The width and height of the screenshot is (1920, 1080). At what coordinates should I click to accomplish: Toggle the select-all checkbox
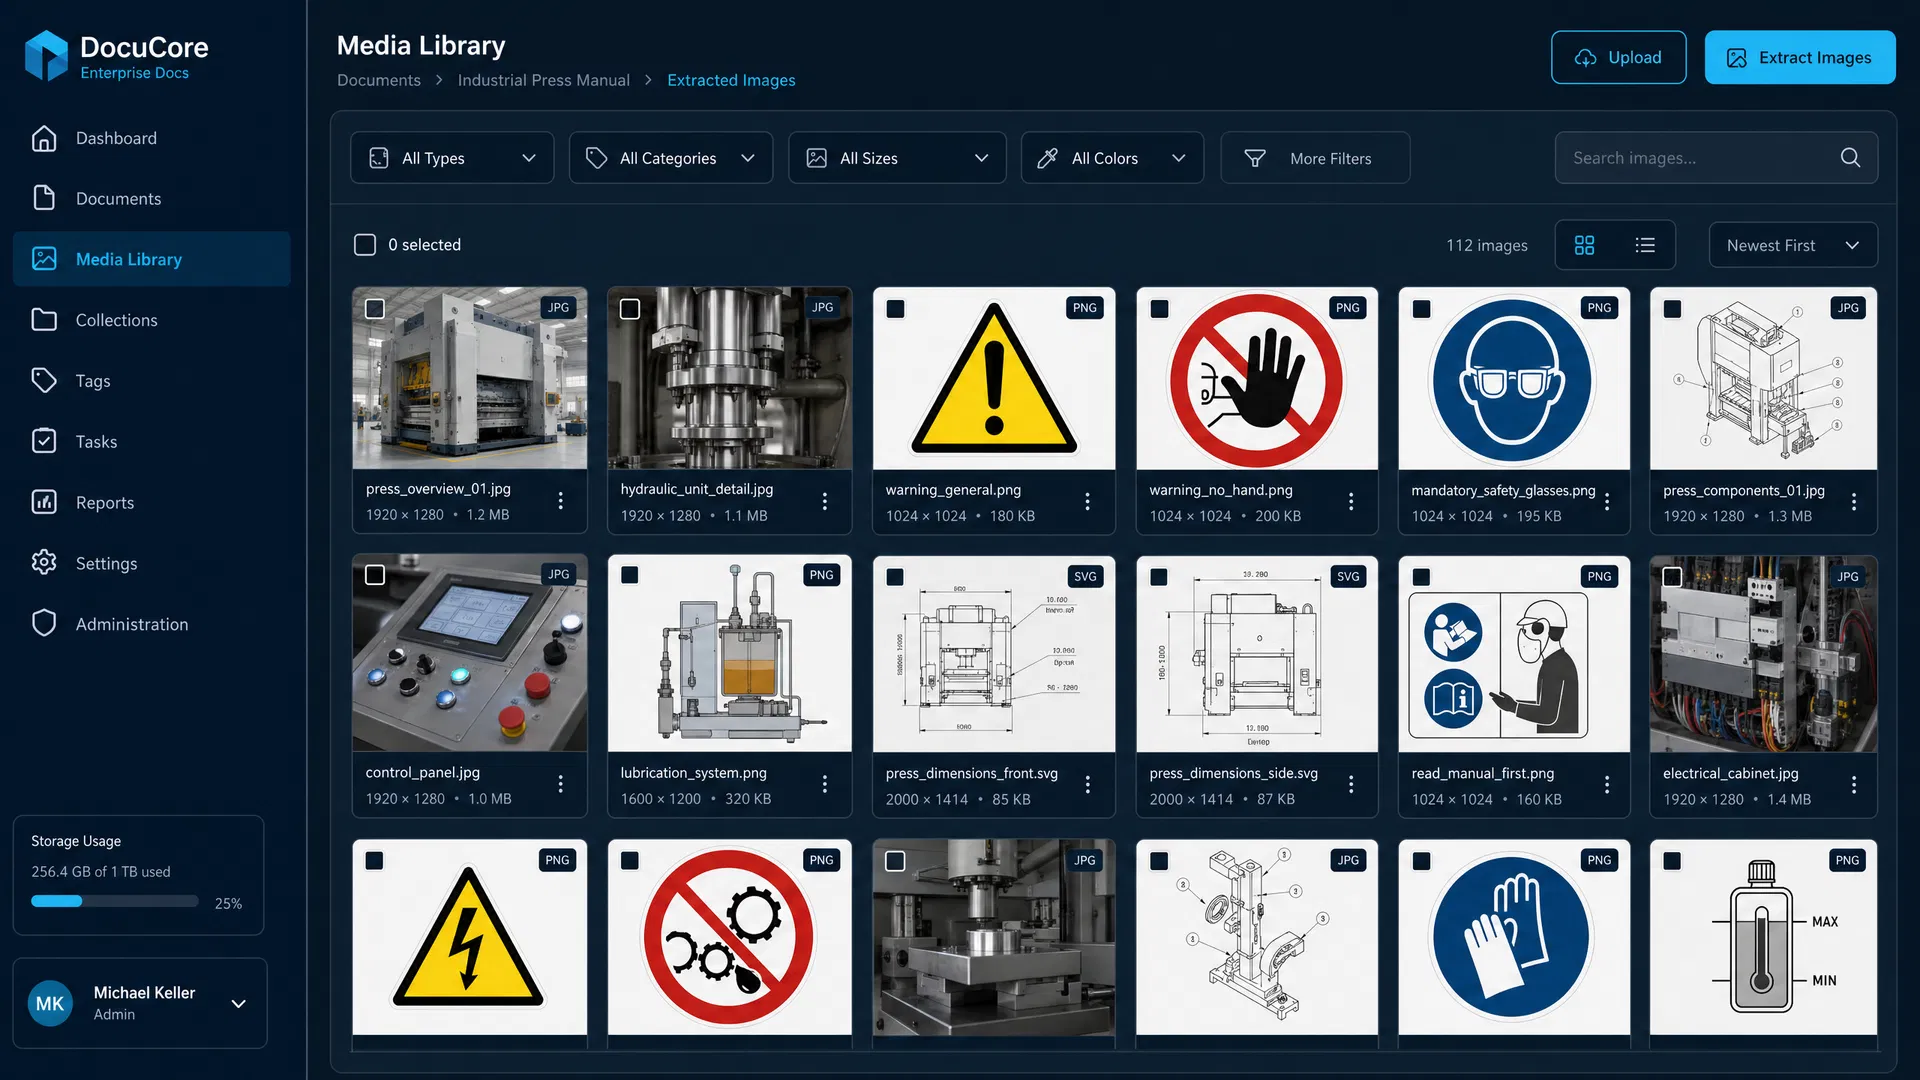coord(365,245)
